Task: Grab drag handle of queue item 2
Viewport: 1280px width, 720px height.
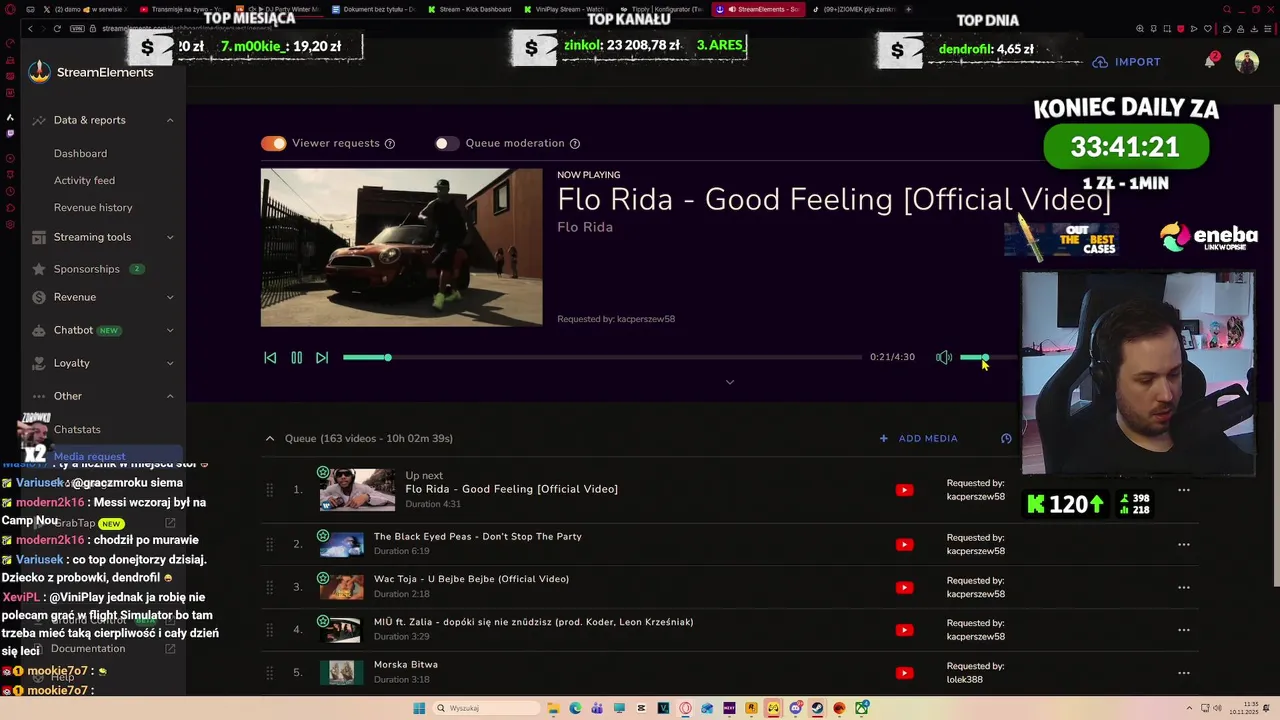Action: tap(269, 544)
